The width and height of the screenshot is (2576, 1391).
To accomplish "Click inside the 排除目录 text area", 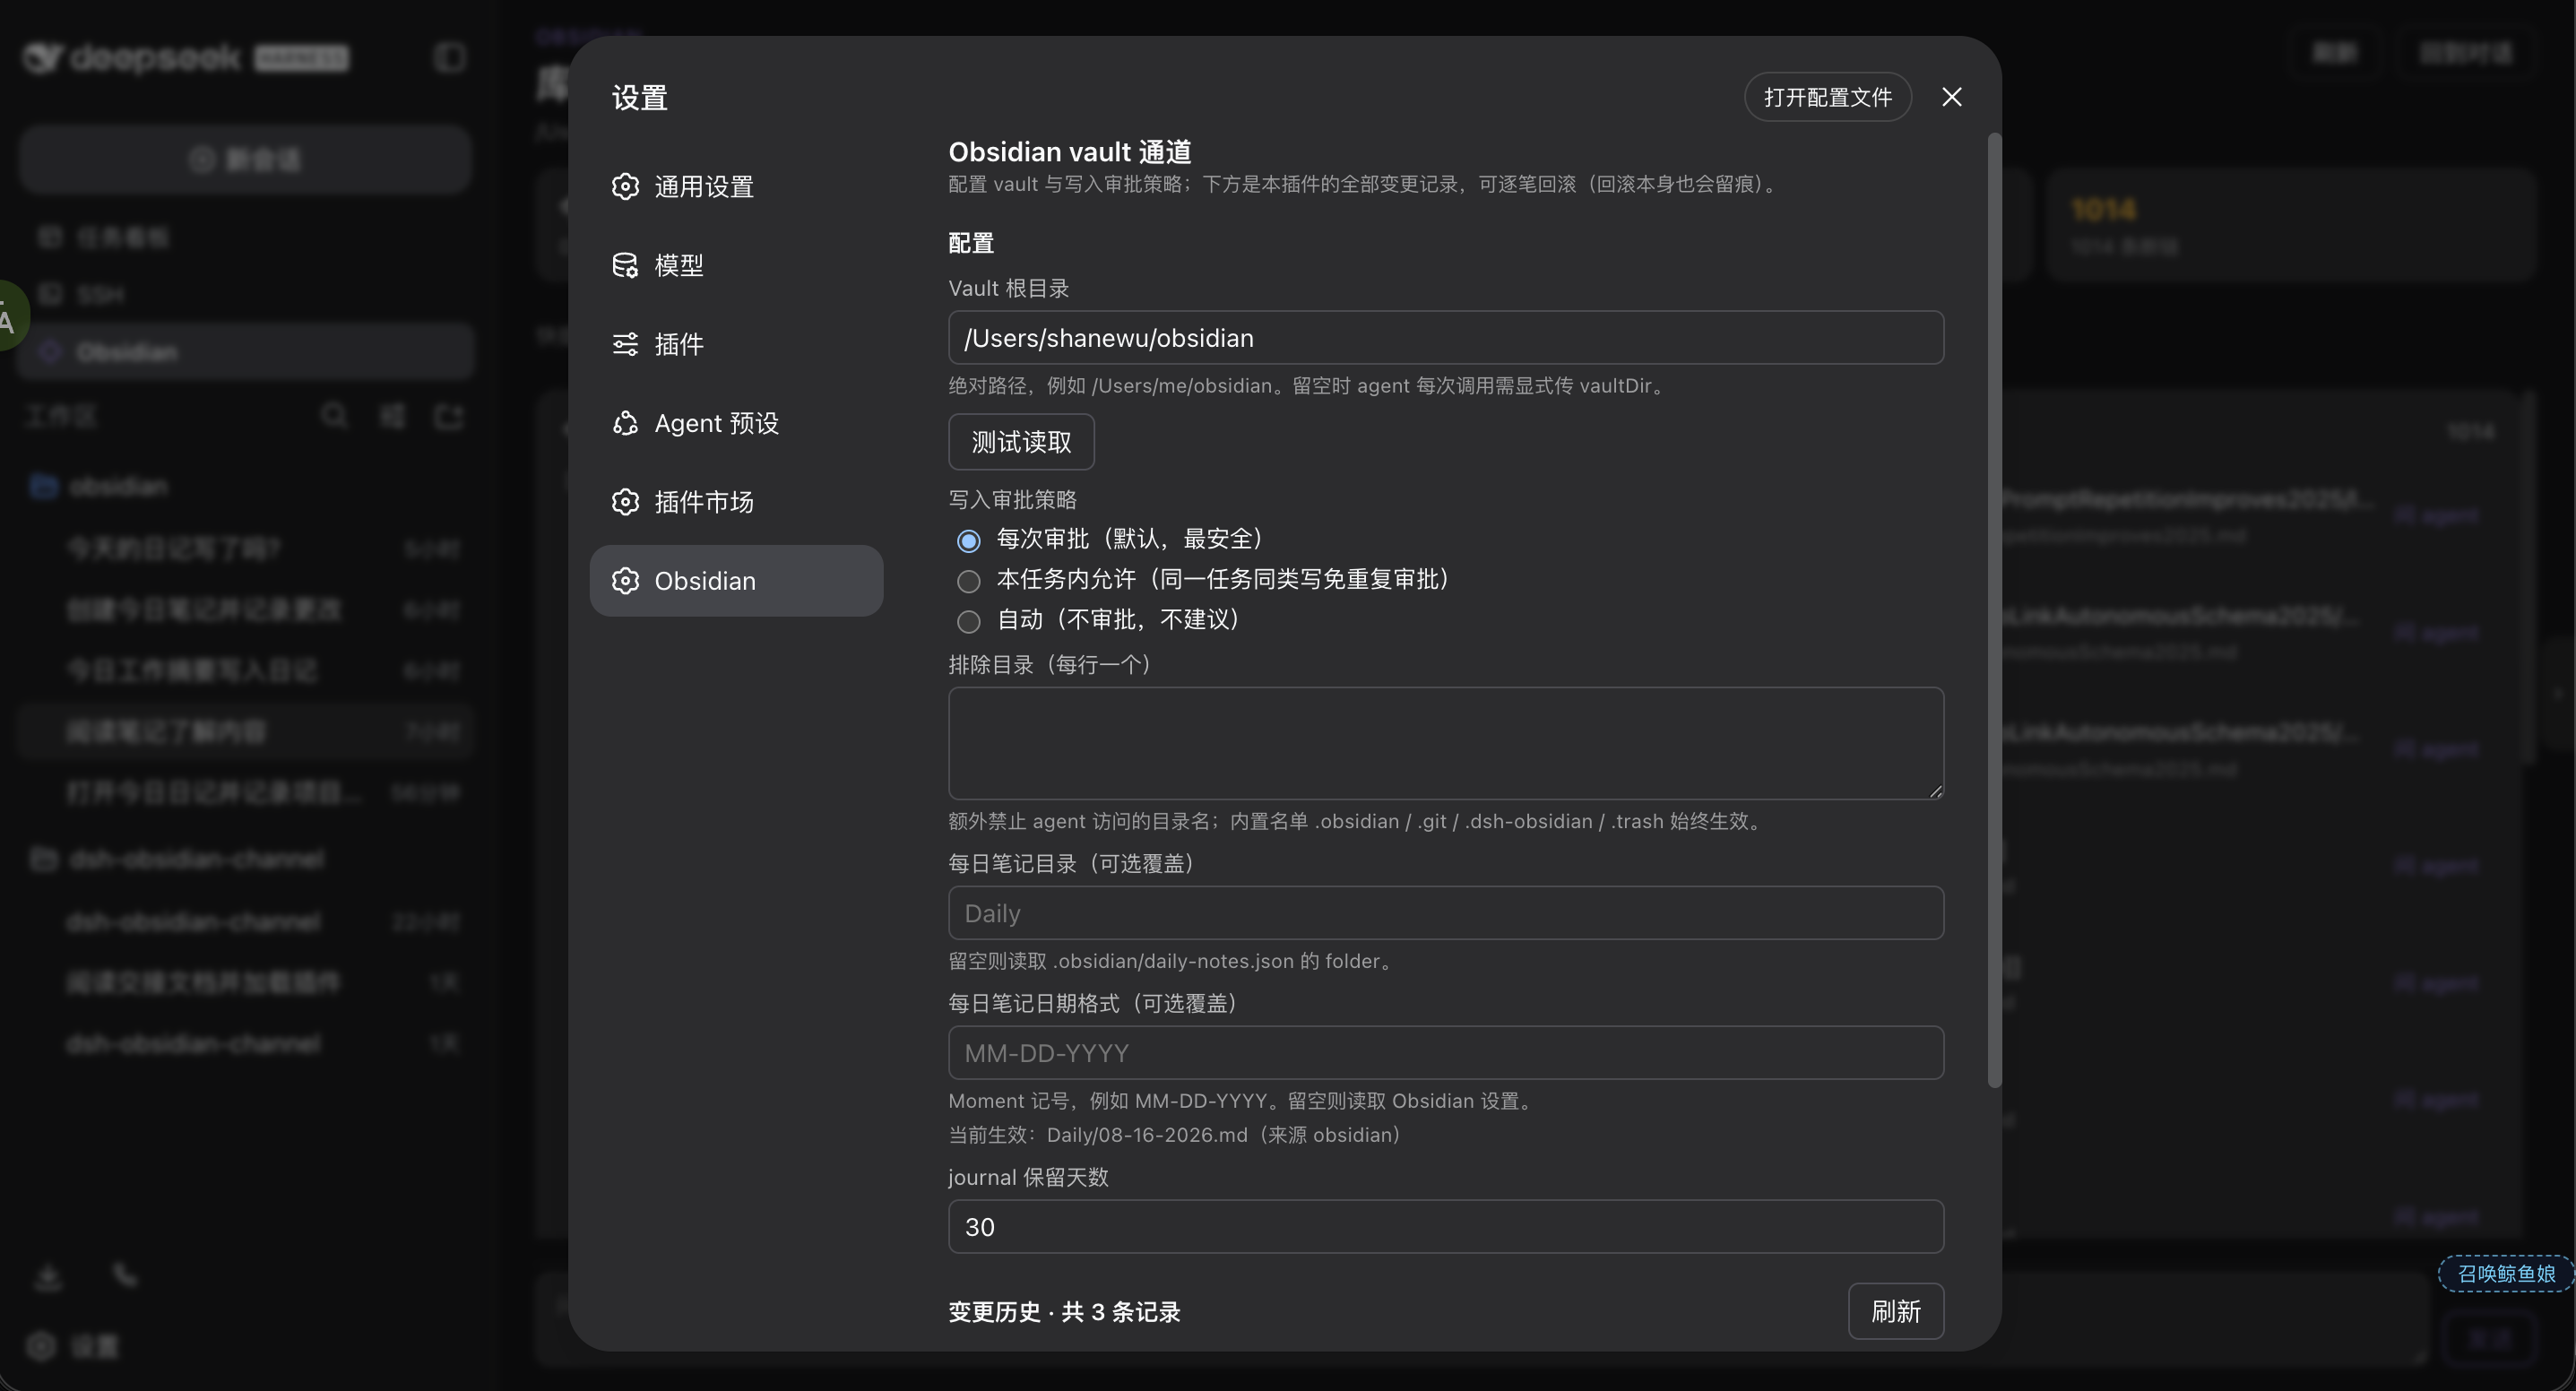I will [1445, 743].
